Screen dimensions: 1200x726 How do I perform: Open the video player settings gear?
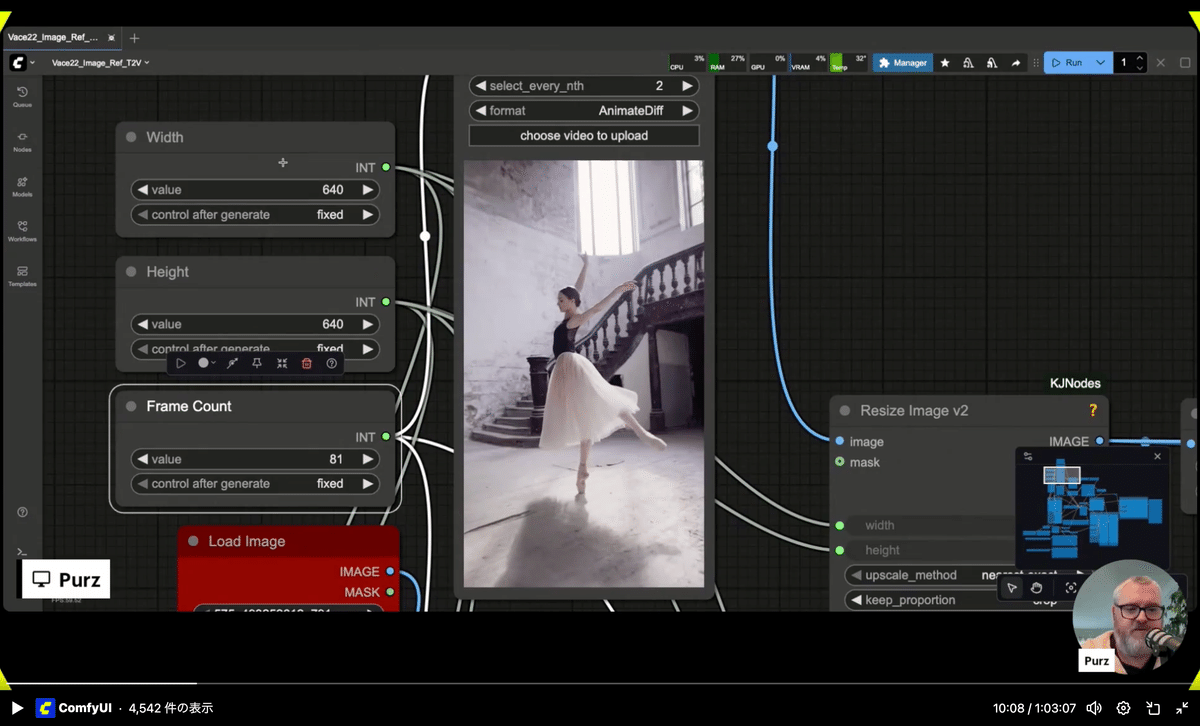[1124, 708]
